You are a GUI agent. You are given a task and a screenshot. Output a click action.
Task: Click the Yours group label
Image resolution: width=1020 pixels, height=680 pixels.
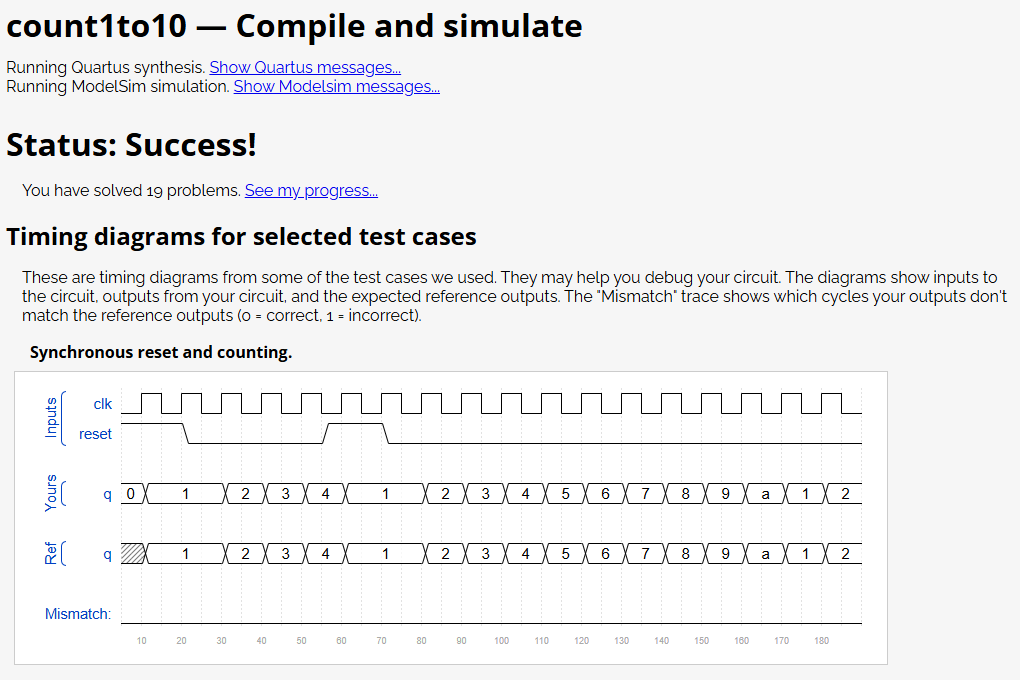click(x=51, y=493)
